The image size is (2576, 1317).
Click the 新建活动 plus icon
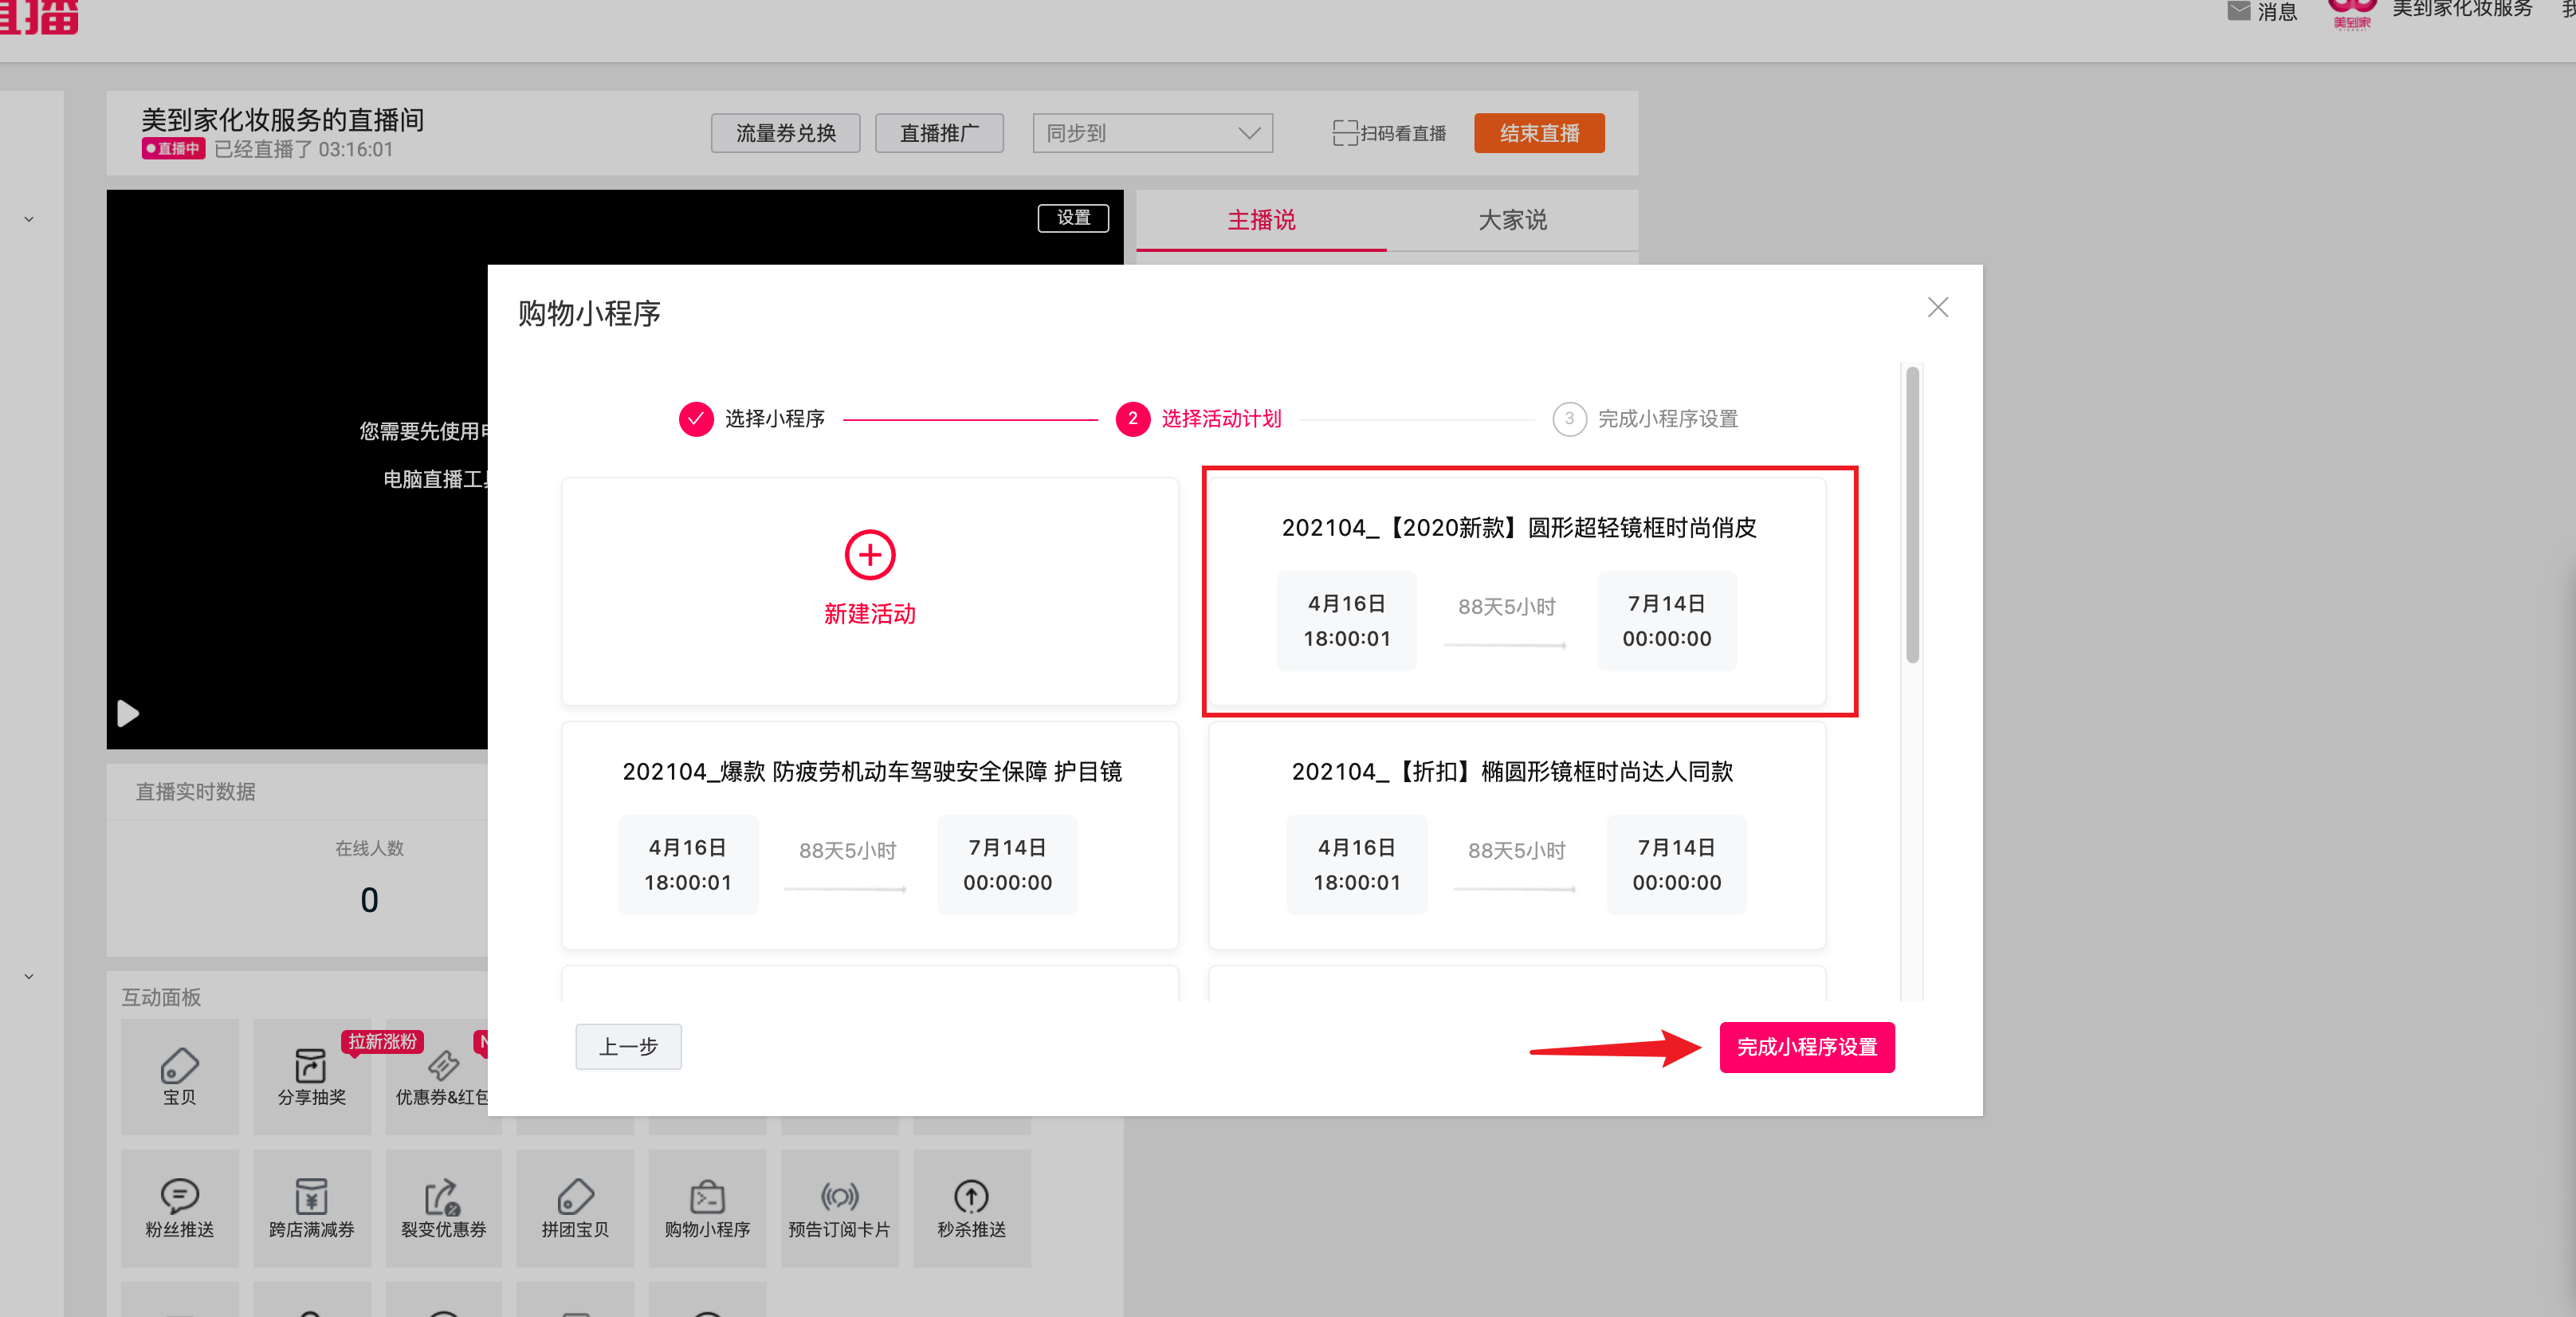(869, 555)
